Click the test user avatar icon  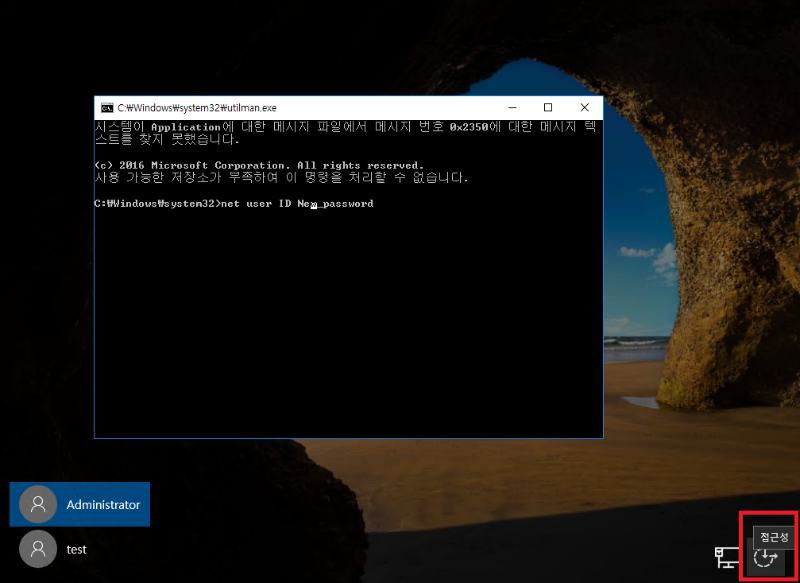click(38, 549)
